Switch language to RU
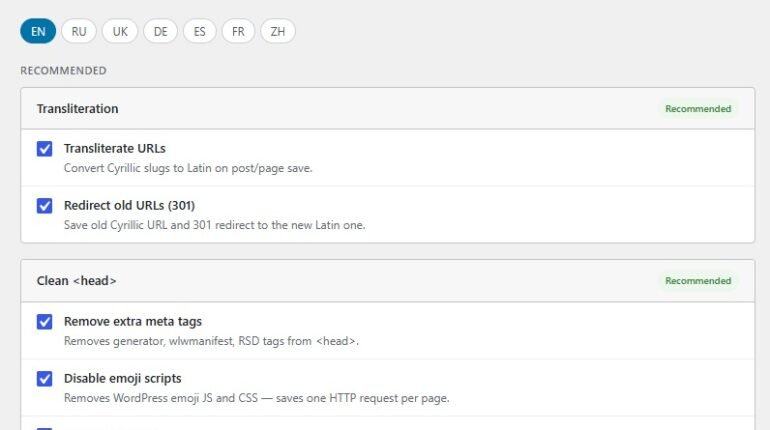This screenshot has height=430, width=770. (79, 31)
